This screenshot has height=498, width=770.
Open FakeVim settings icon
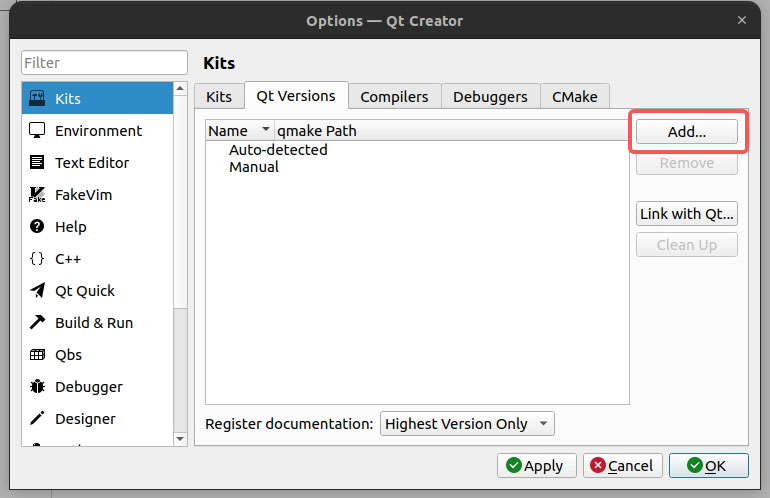37,194
